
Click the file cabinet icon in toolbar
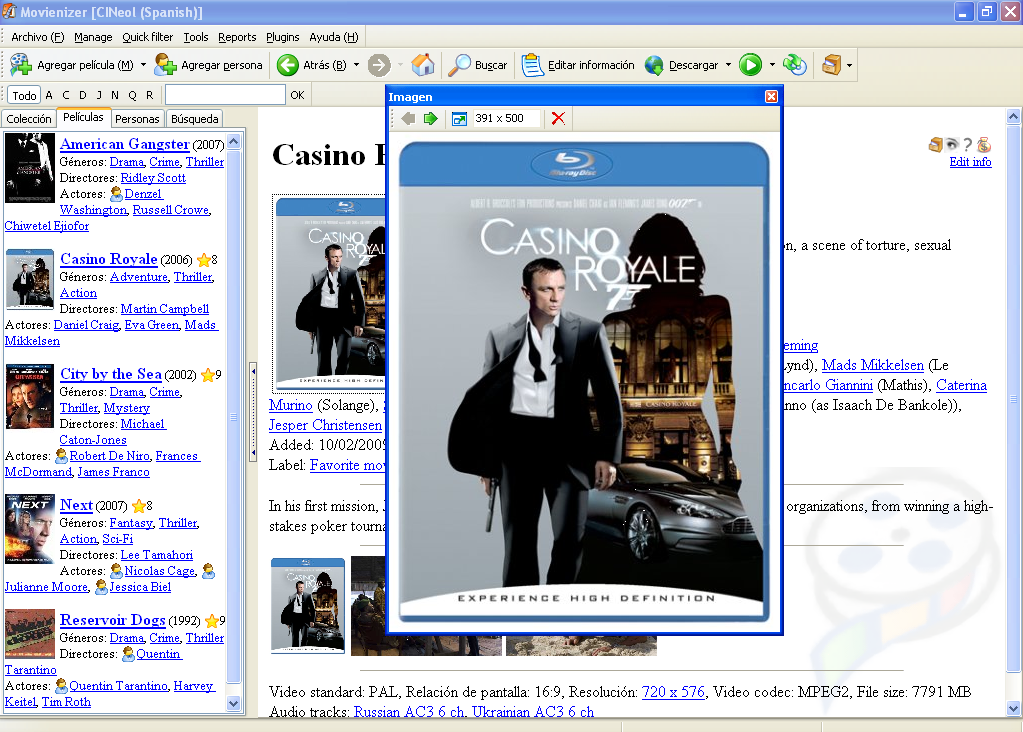click(x=831, y=65)
